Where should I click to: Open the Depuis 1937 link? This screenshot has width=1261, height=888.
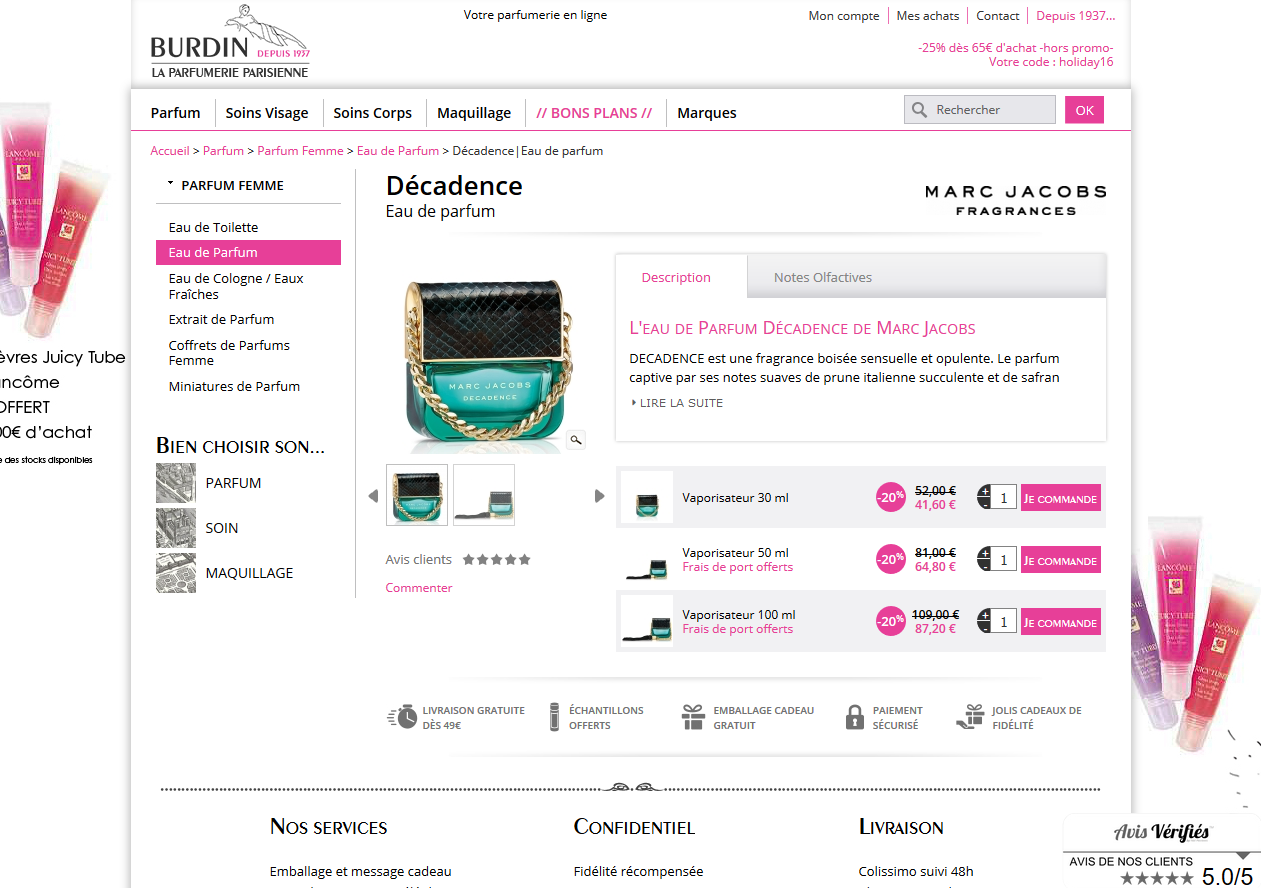pyautogui.click(x=1075, y=16)
